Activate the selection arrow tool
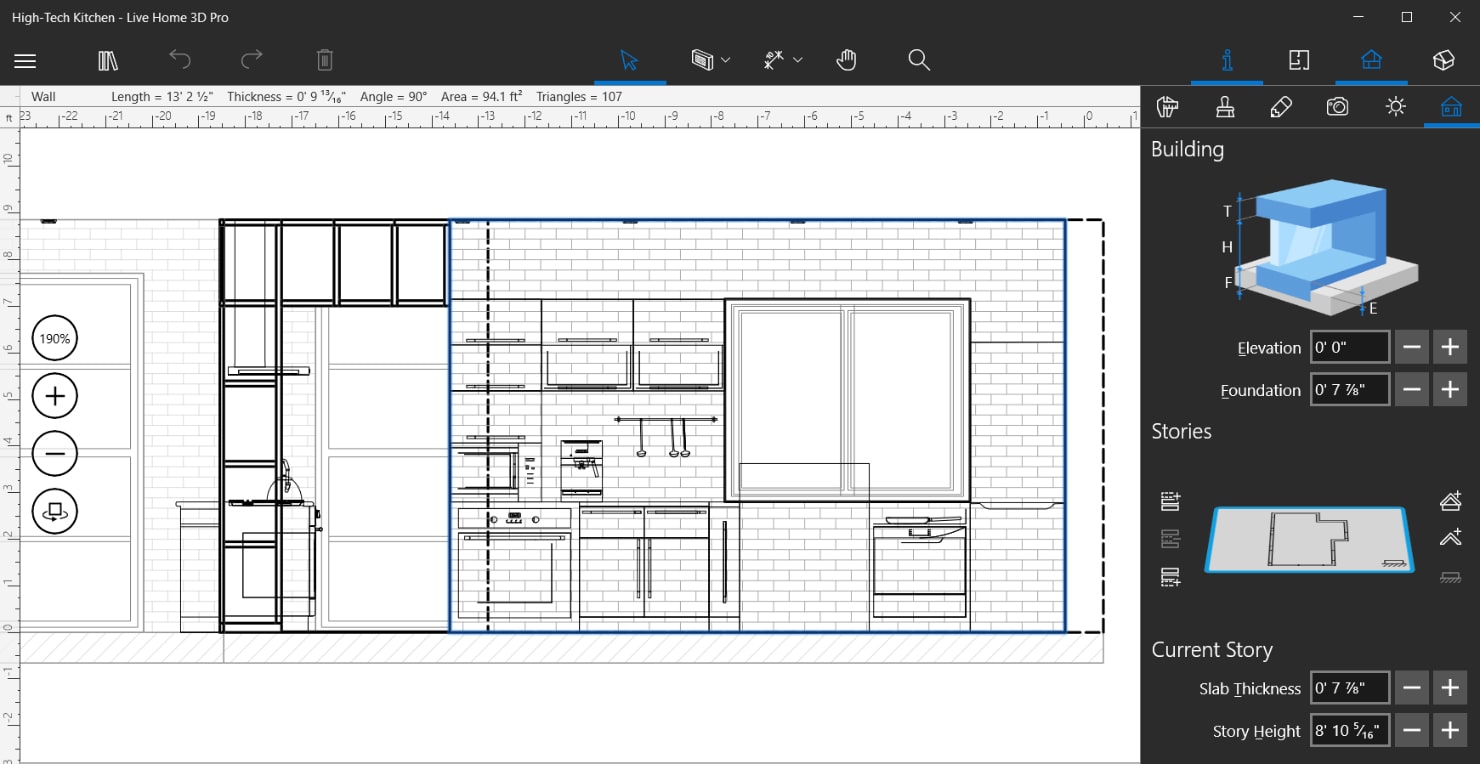Image resolution: width=1480 pixels, height=764 pixels. coord(629,60)
